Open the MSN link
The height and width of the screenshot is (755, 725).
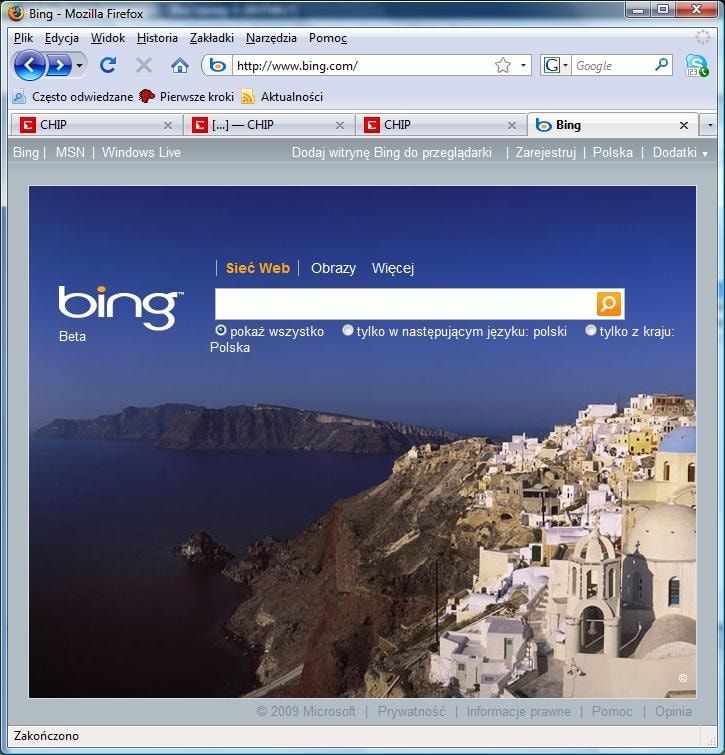click(70, 153)
